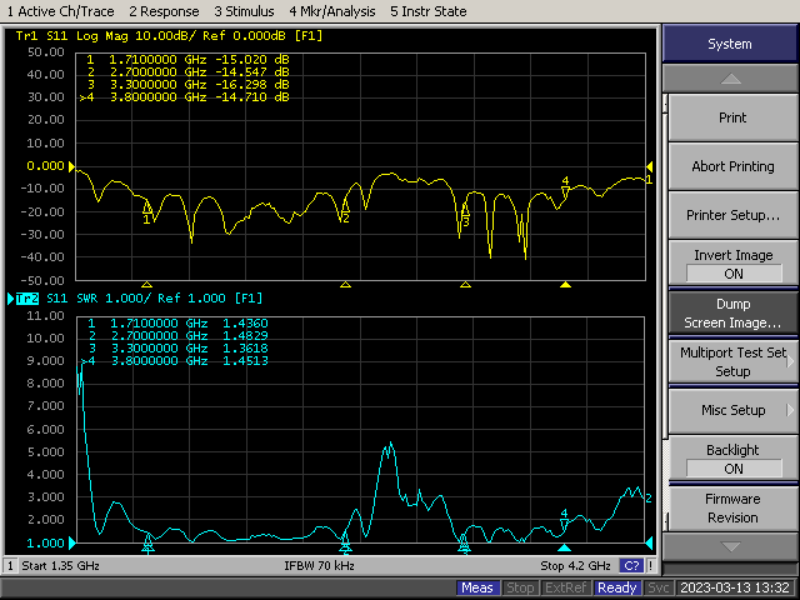Click filled marker 4 indicator below Log Mag graph
The image size is (800, 600).
coord(565,285)
